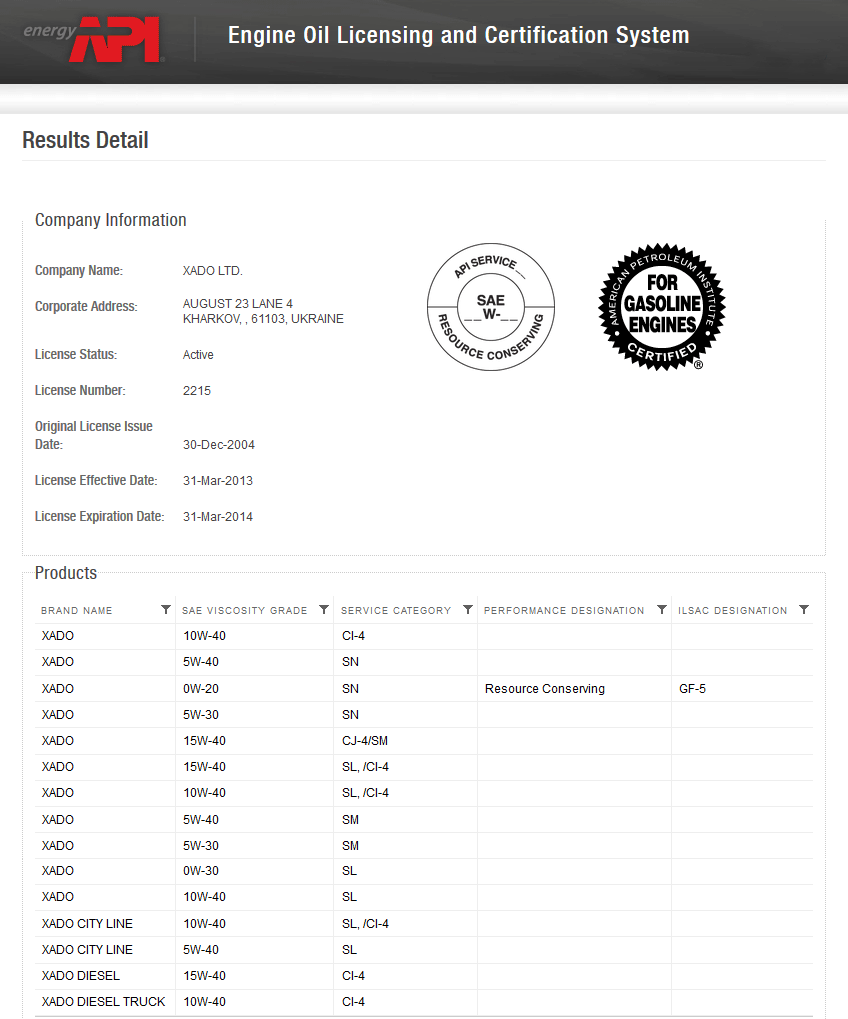Sort by the ILSAC Designation header
This screenshot has height=1019, width=848.
coord(732,611)
